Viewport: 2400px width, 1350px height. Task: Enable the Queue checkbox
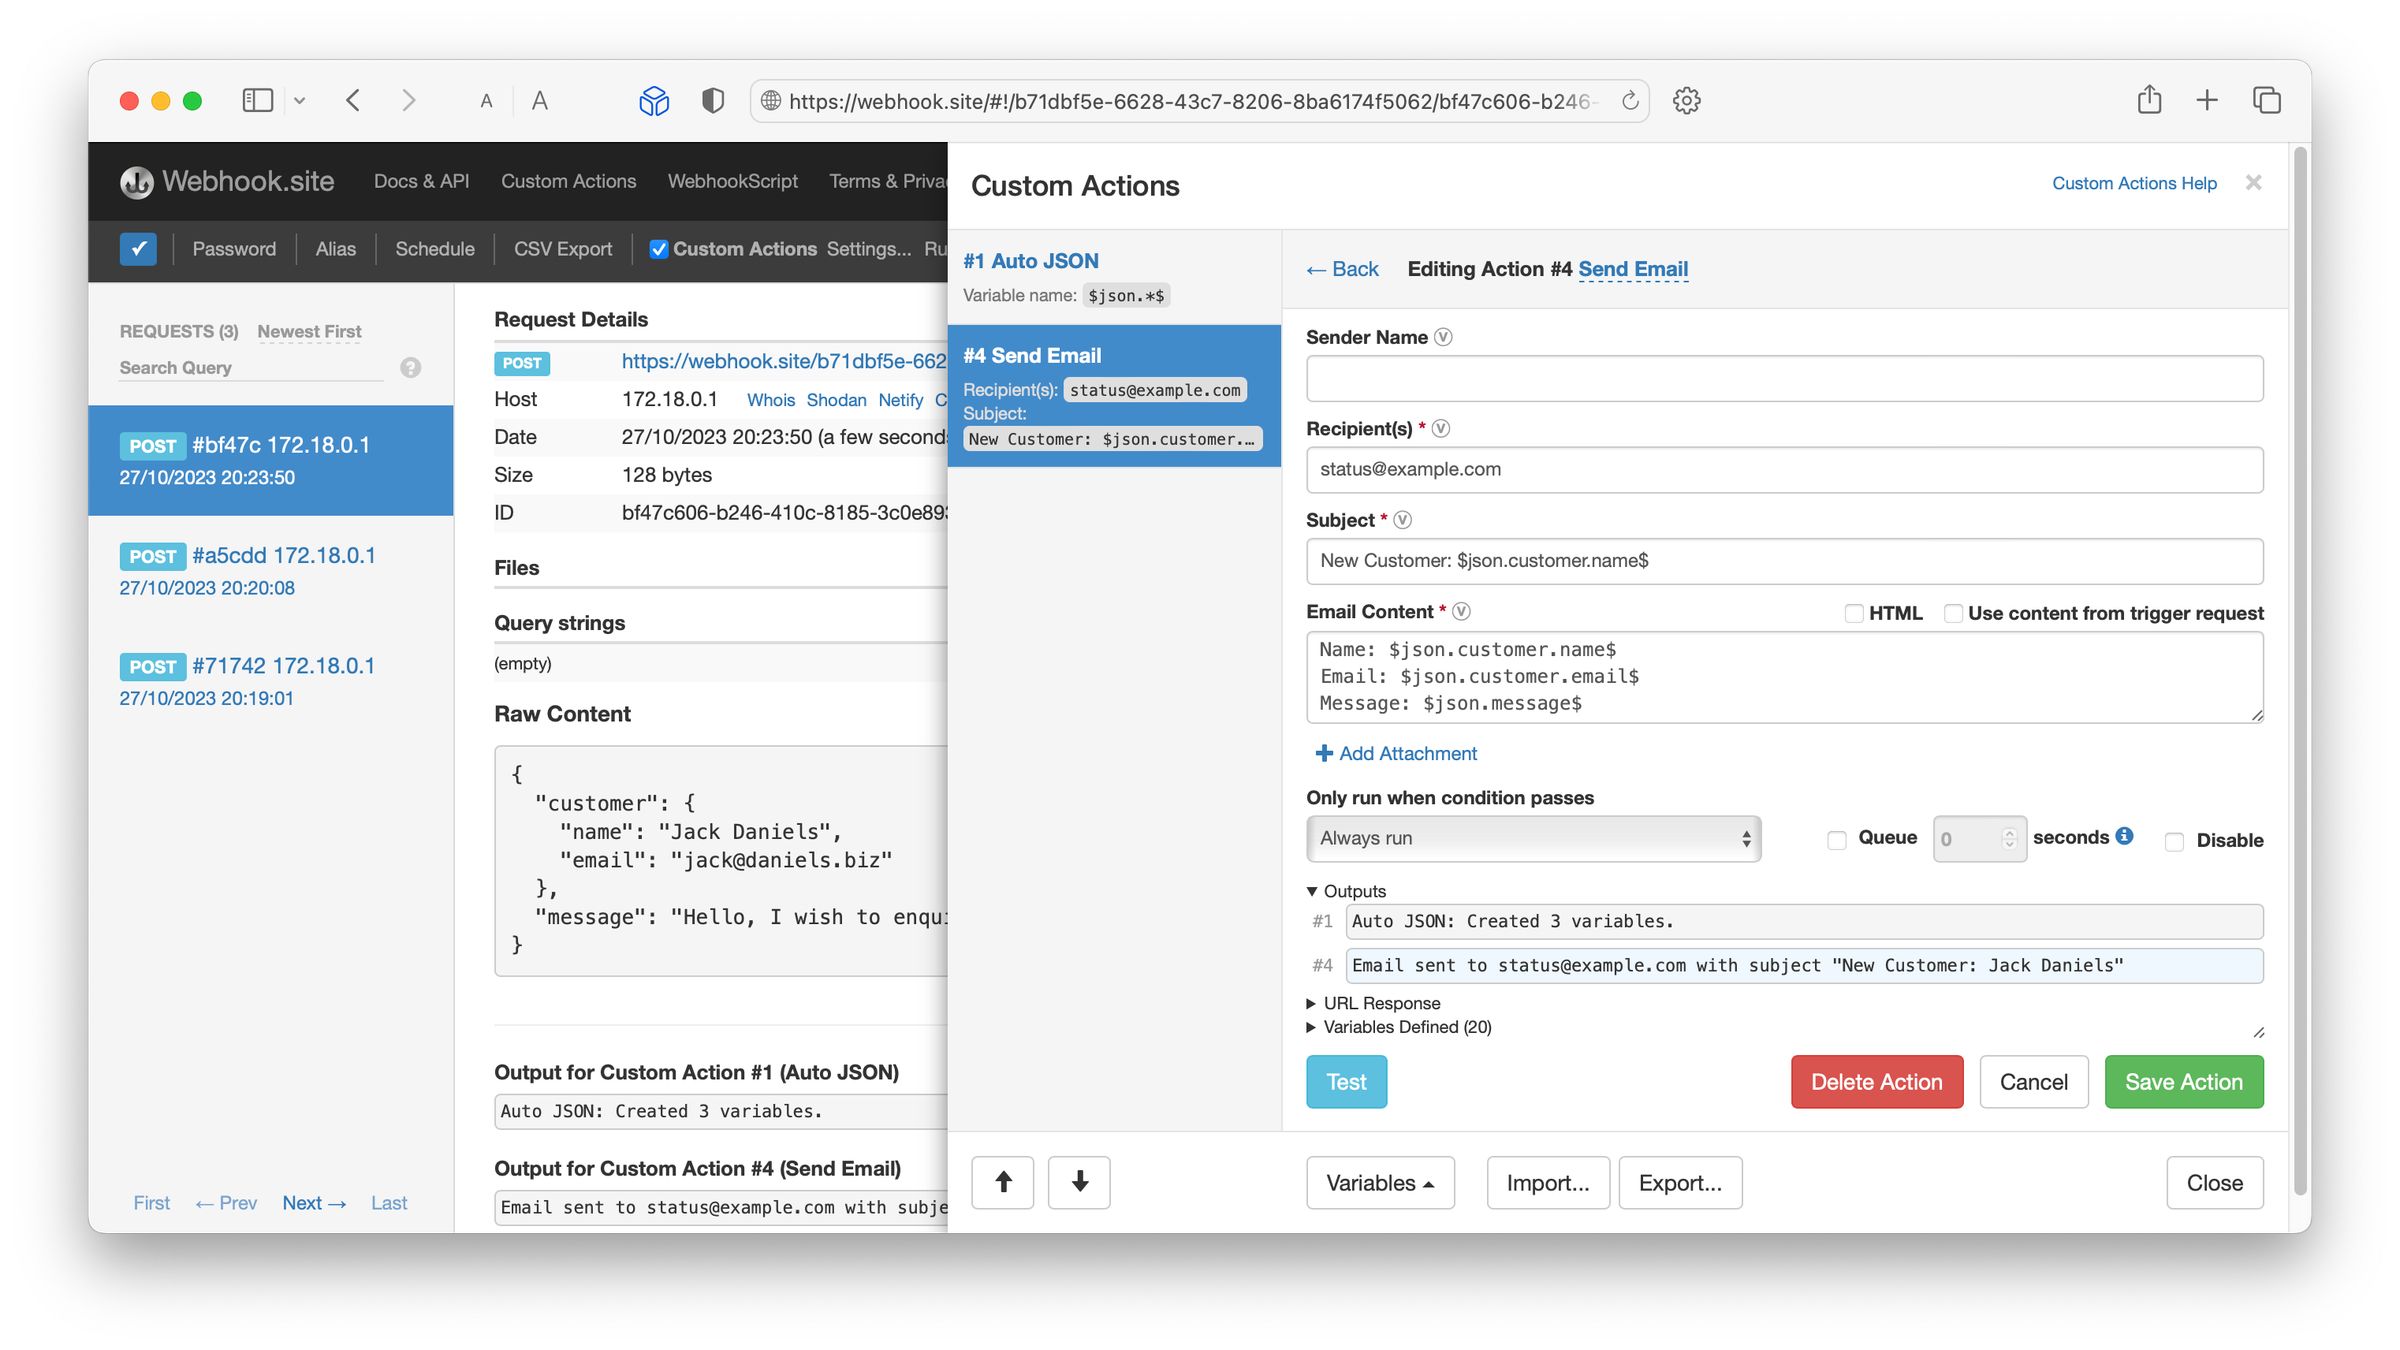click(x=1837, y=839)
